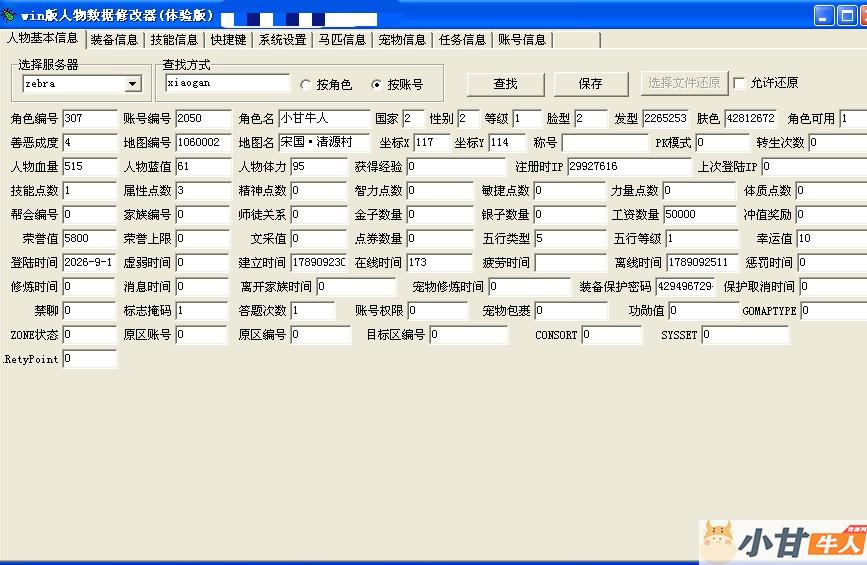Click the SYSSET input field

(x=745, y=335)
